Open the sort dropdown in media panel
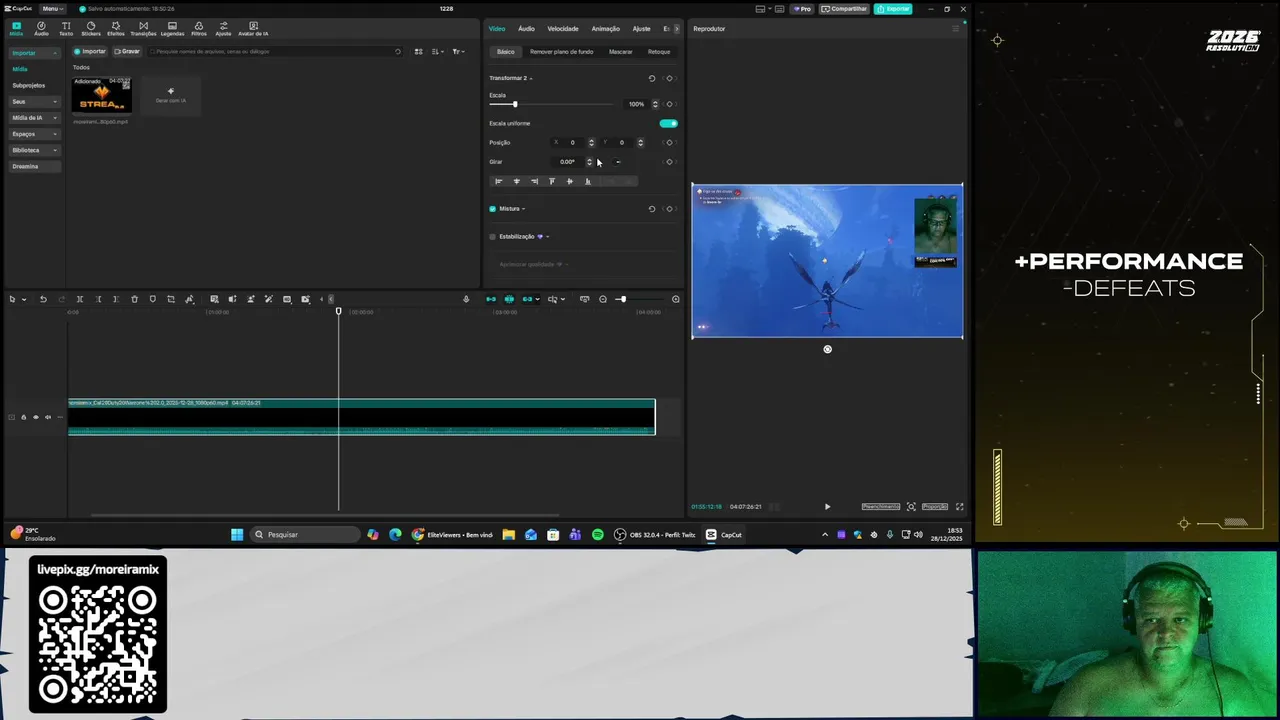Viewport: 1280px width, 720px height. point(438,51)
